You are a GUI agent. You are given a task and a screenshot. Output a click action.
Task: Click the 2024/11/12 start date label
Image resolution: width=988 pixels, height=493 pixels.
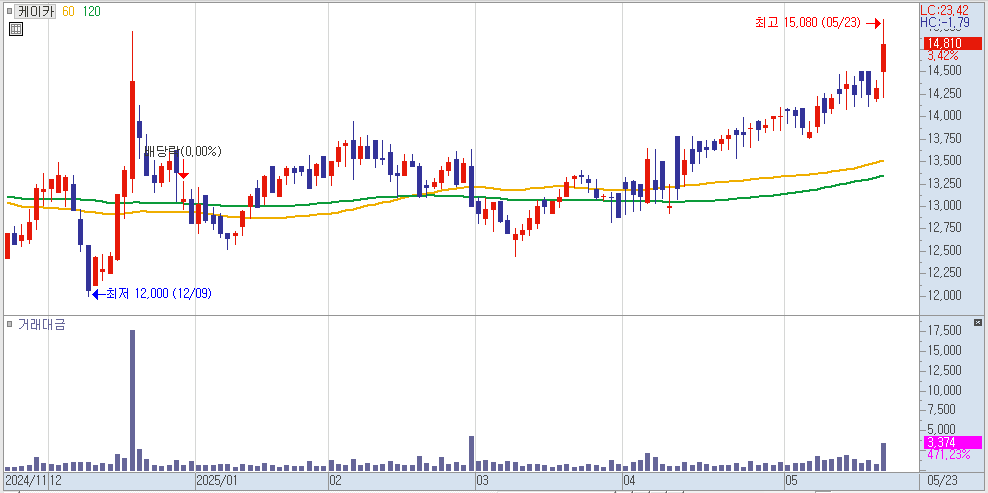[32, 481]
